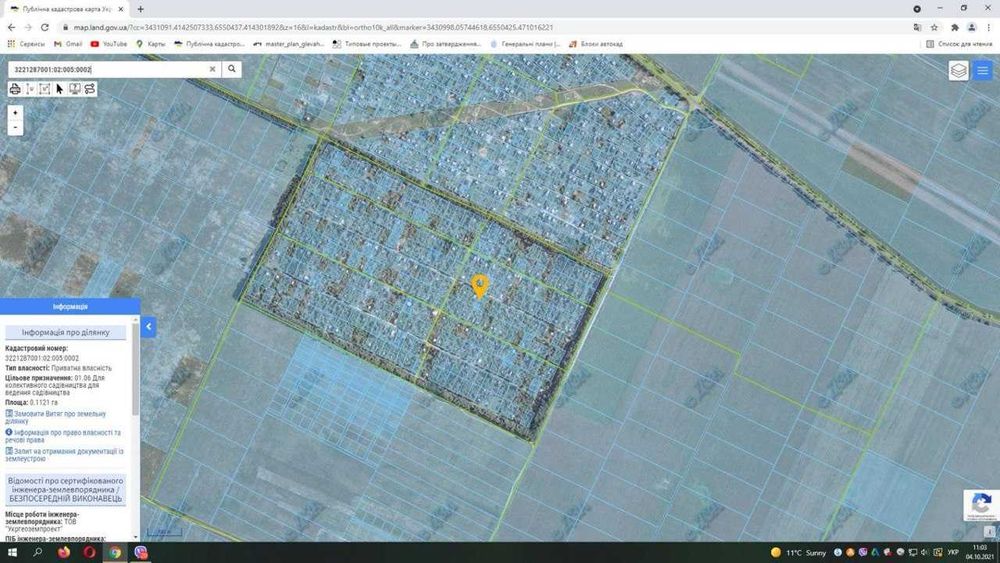1000x563 pixels.
Task: Zoom out the map with minus button
Action: click(15, 128)
